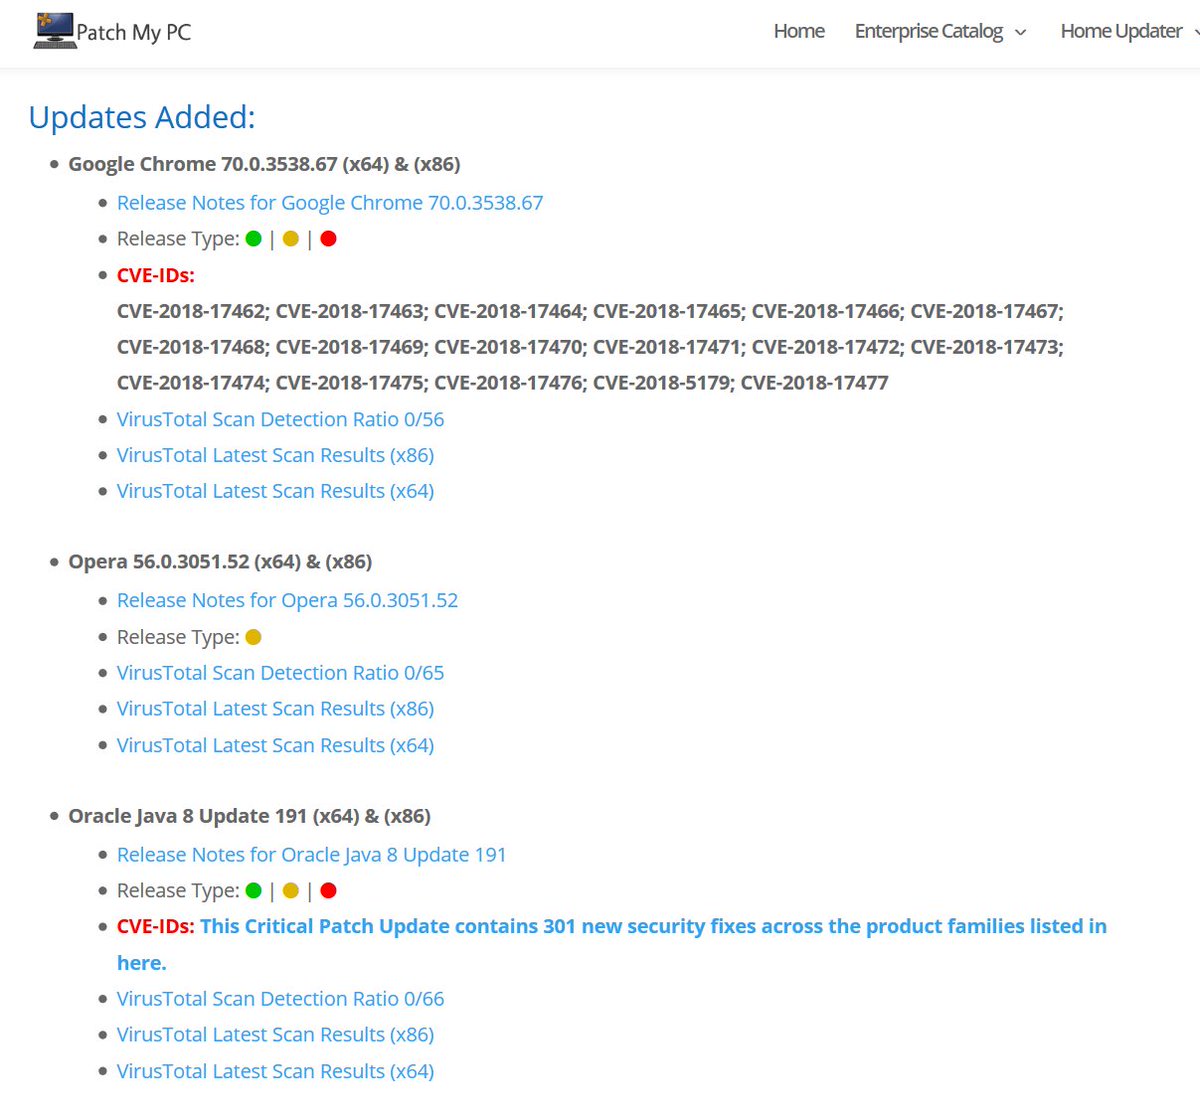Open Opera VirusTotal Latest Scan Results (x86)
Screen dimensions: 1200x1117
point(275,709)
